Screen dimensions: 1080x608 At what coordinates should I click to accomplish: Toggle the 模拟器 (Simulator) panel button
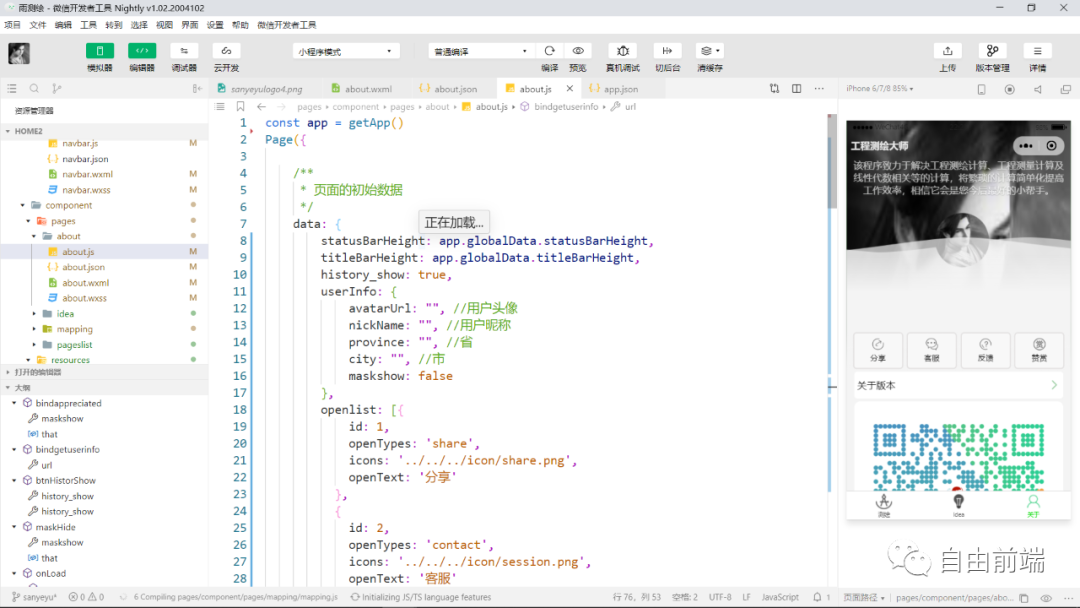pyautogui.click(x=99, y=51)
